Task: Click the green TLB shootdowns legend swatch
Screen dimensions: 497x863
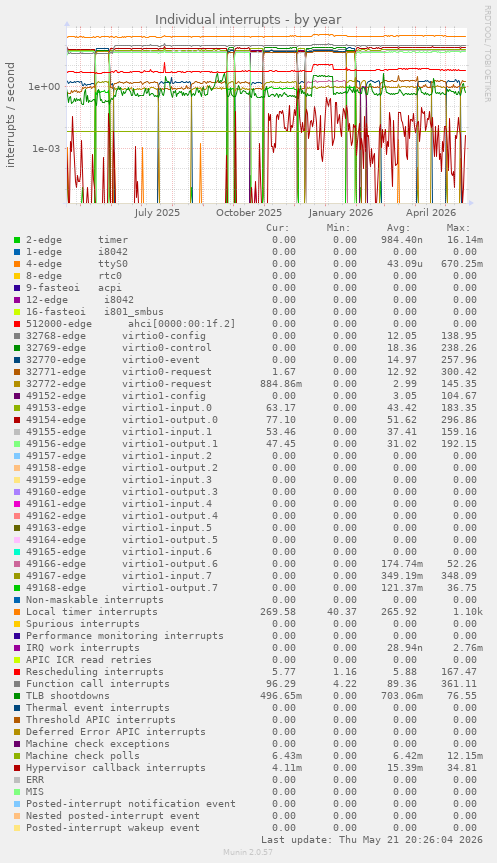Action: [17, 696]
